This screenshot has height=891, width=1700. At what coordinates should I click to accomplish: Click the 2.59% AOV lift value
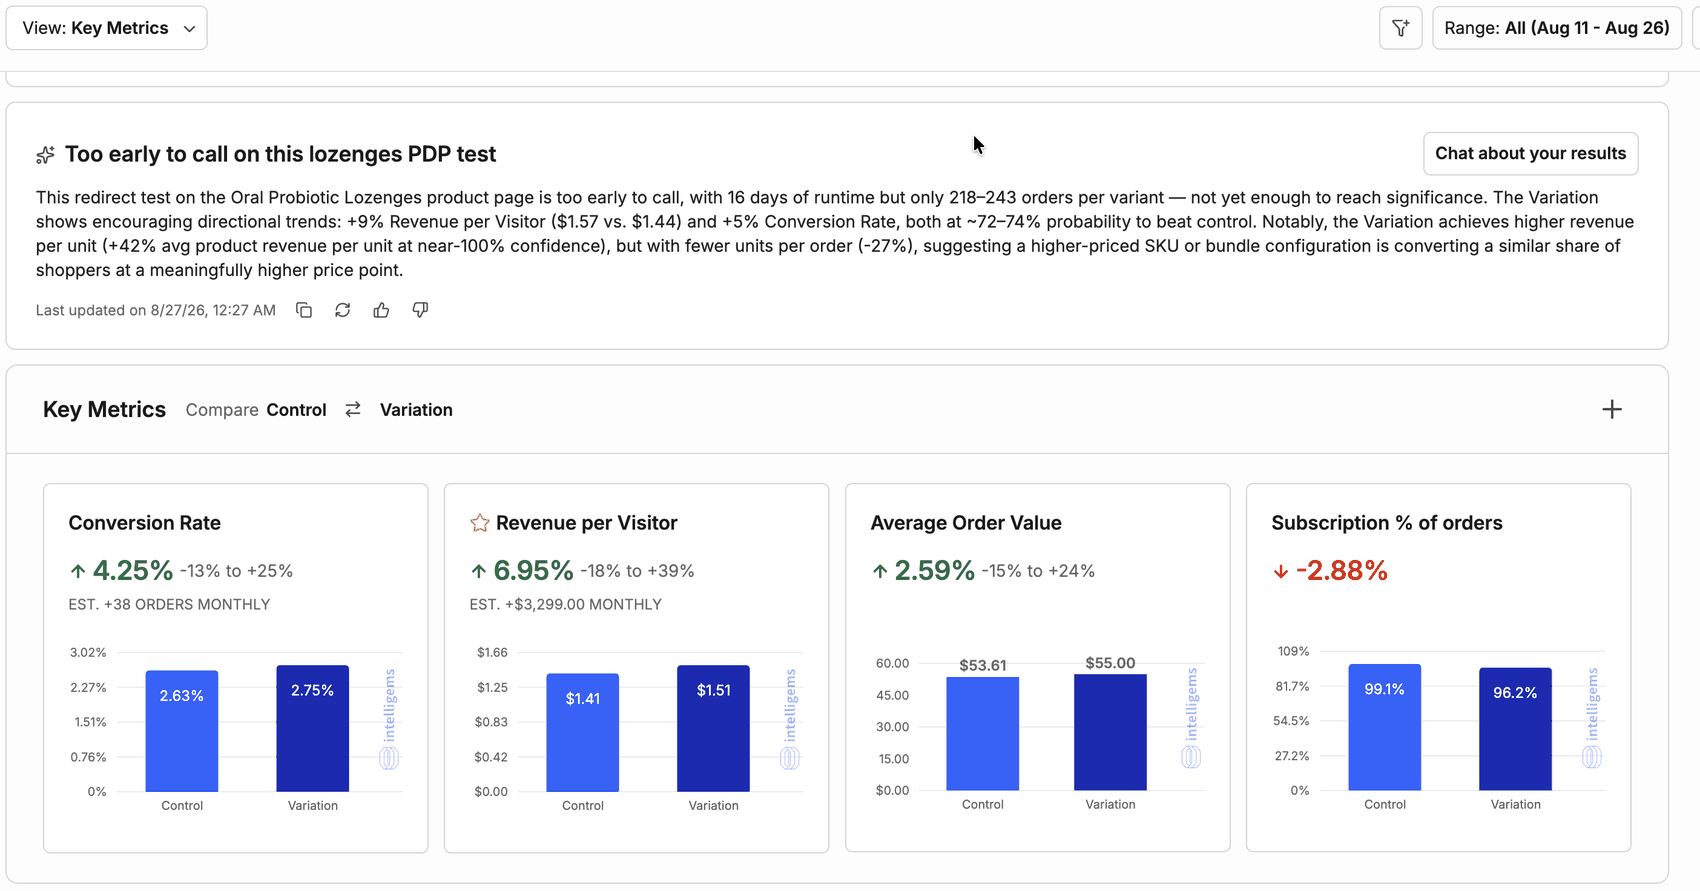pyautogui.click(x=935, y=571)
